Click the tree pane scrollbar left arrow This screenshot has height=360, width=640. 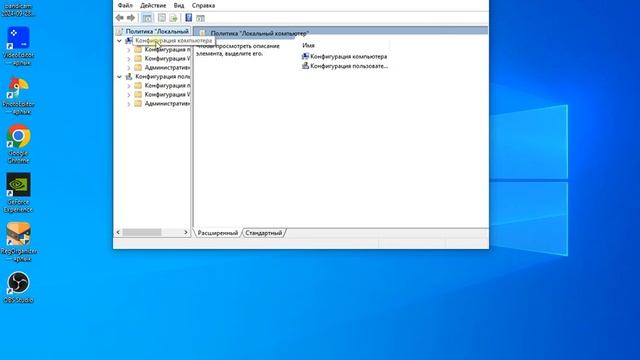pyautogui.click(x=118, y=232)
